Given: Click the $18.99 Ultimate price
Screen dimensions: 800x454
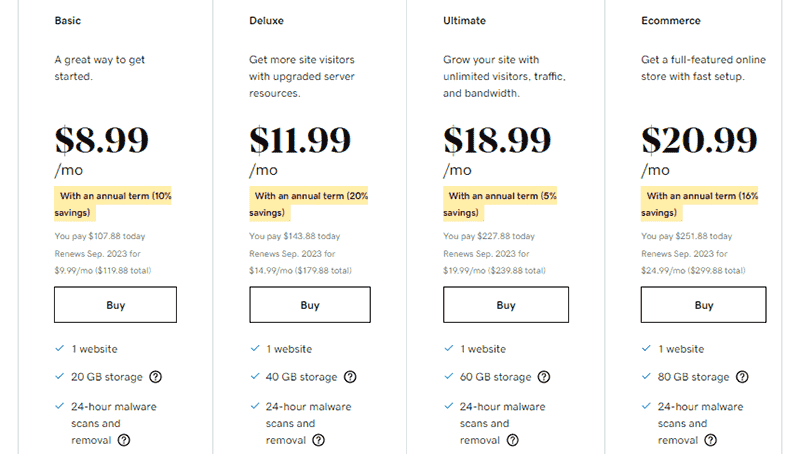Looking at the screenshot, I should pos(495,140).
